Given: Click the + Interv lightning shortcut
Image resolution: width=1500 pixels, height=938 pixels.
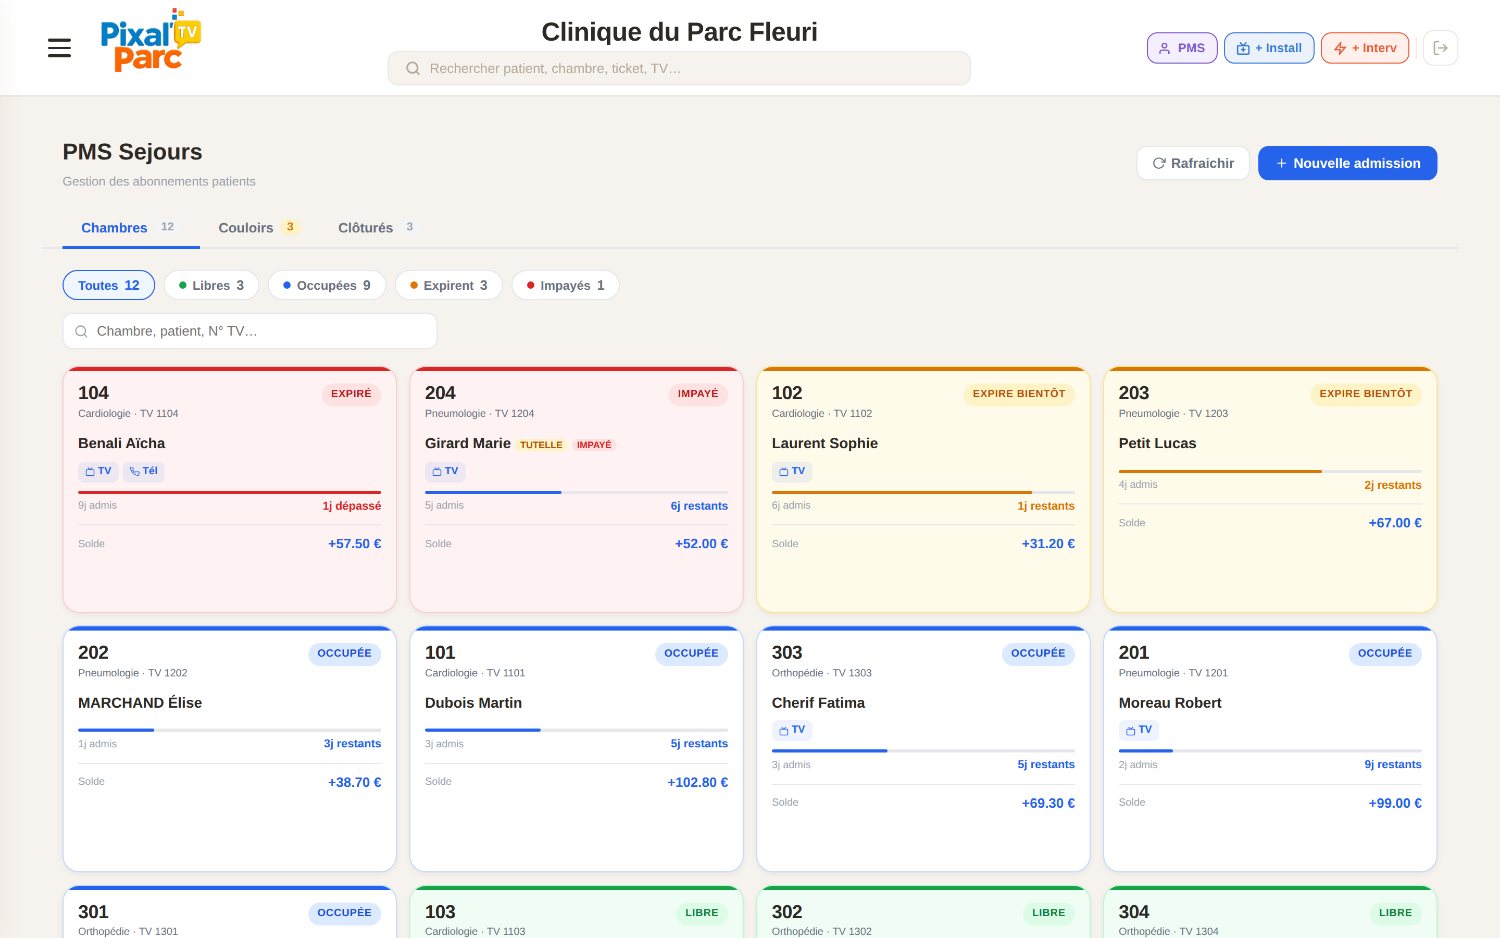Looking at the screenshot, I should click(x=1365, y=48).
